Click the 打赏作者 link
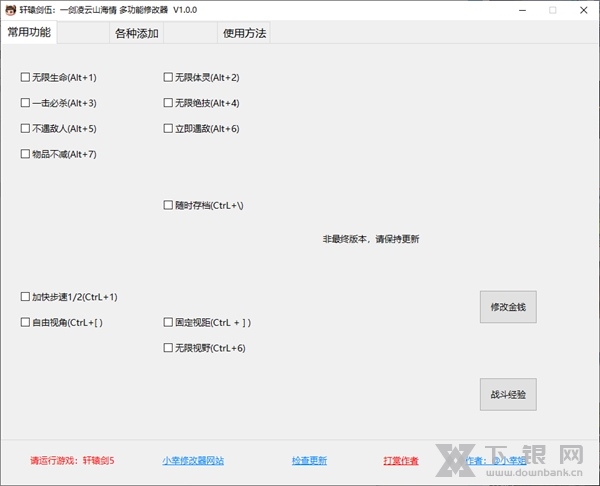Image resolution: width=600 pixels, height=486 pixels. [x=401, y=460]
